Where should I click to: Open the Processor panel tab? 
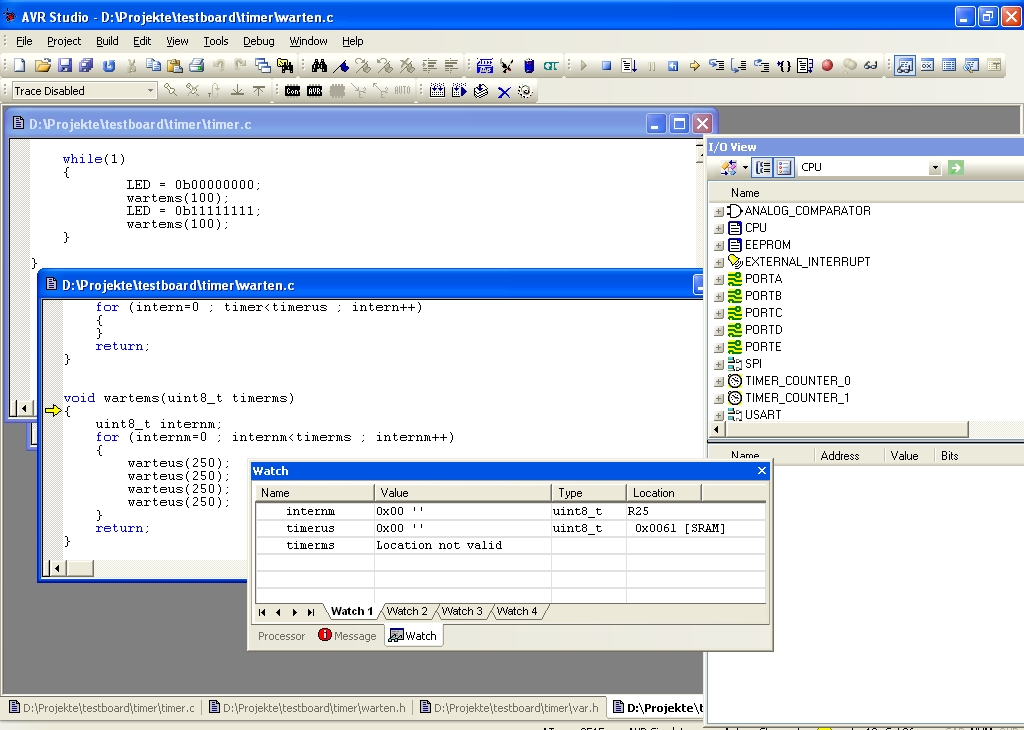281,636
